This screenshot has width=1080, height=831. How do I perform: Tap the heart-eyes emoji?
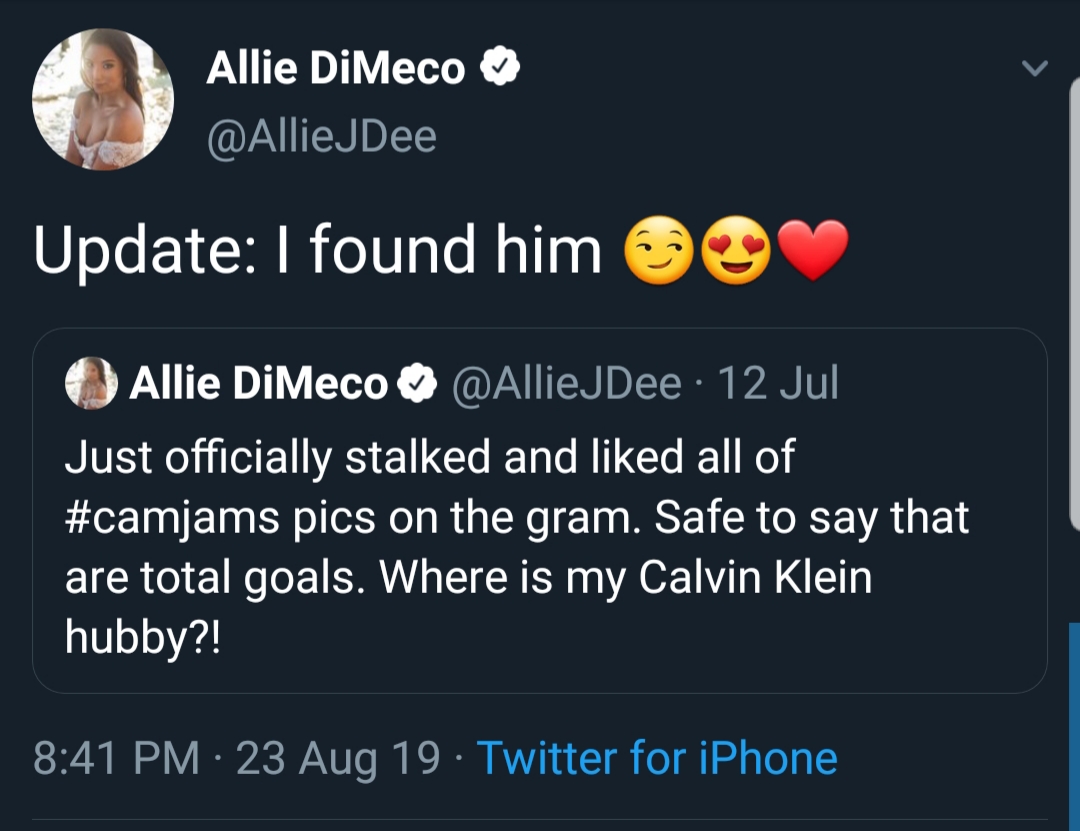tap(736, 249)
